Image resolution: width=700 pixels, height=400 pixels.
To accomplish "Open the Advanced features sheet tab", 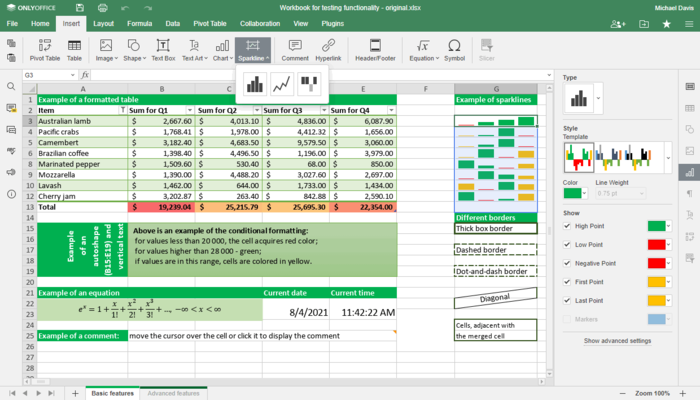I will [173, 393].
